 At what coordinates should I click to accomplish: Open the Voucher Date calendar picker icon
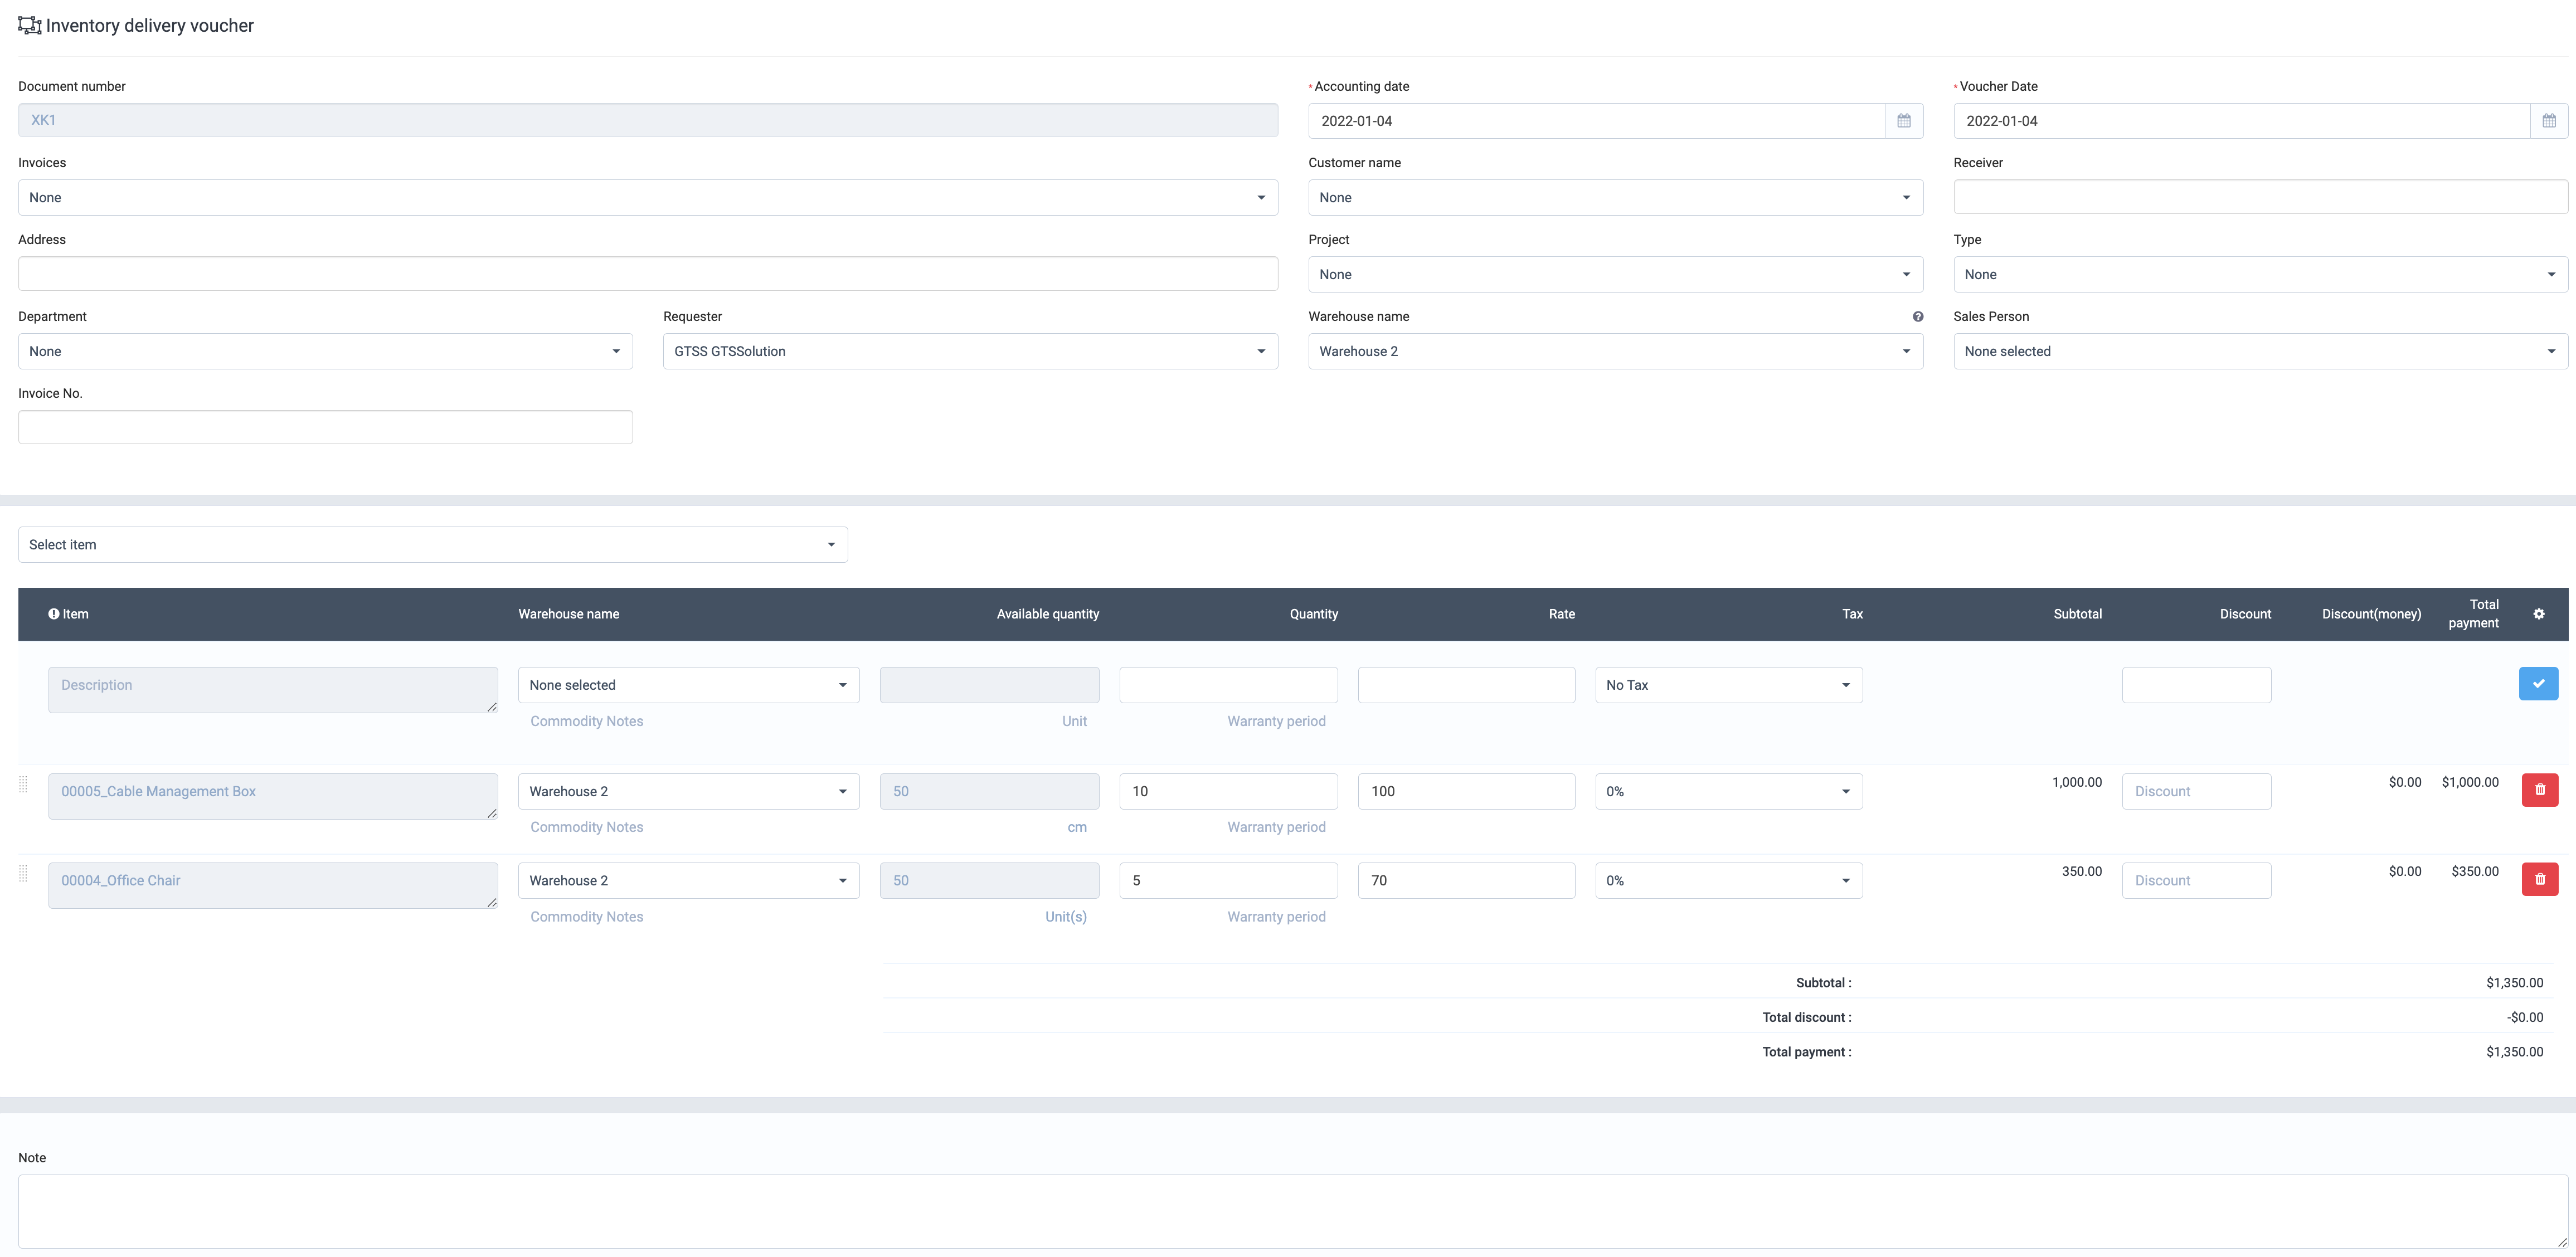[2549, 121]
